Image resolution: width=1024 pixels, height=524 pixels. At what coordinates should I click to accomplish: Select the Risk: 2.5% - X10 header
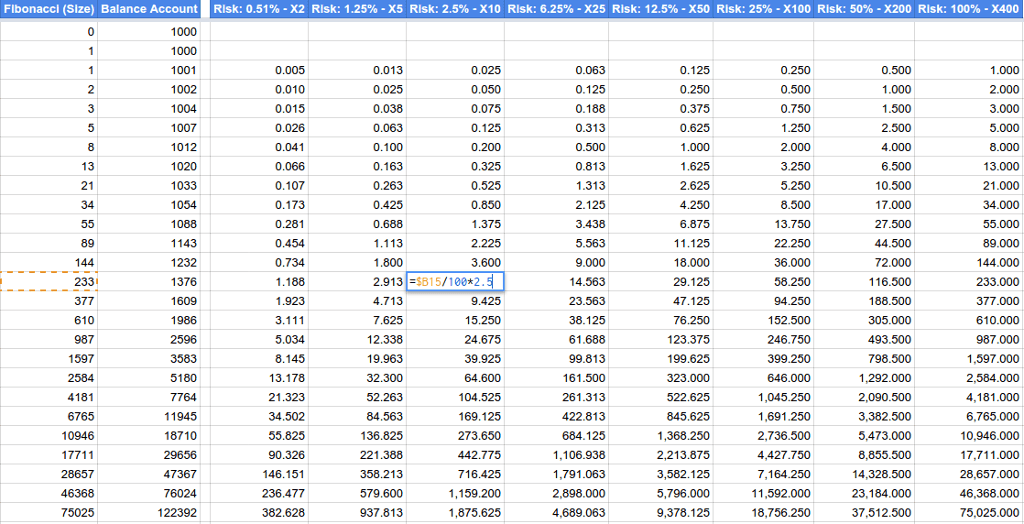455,10
